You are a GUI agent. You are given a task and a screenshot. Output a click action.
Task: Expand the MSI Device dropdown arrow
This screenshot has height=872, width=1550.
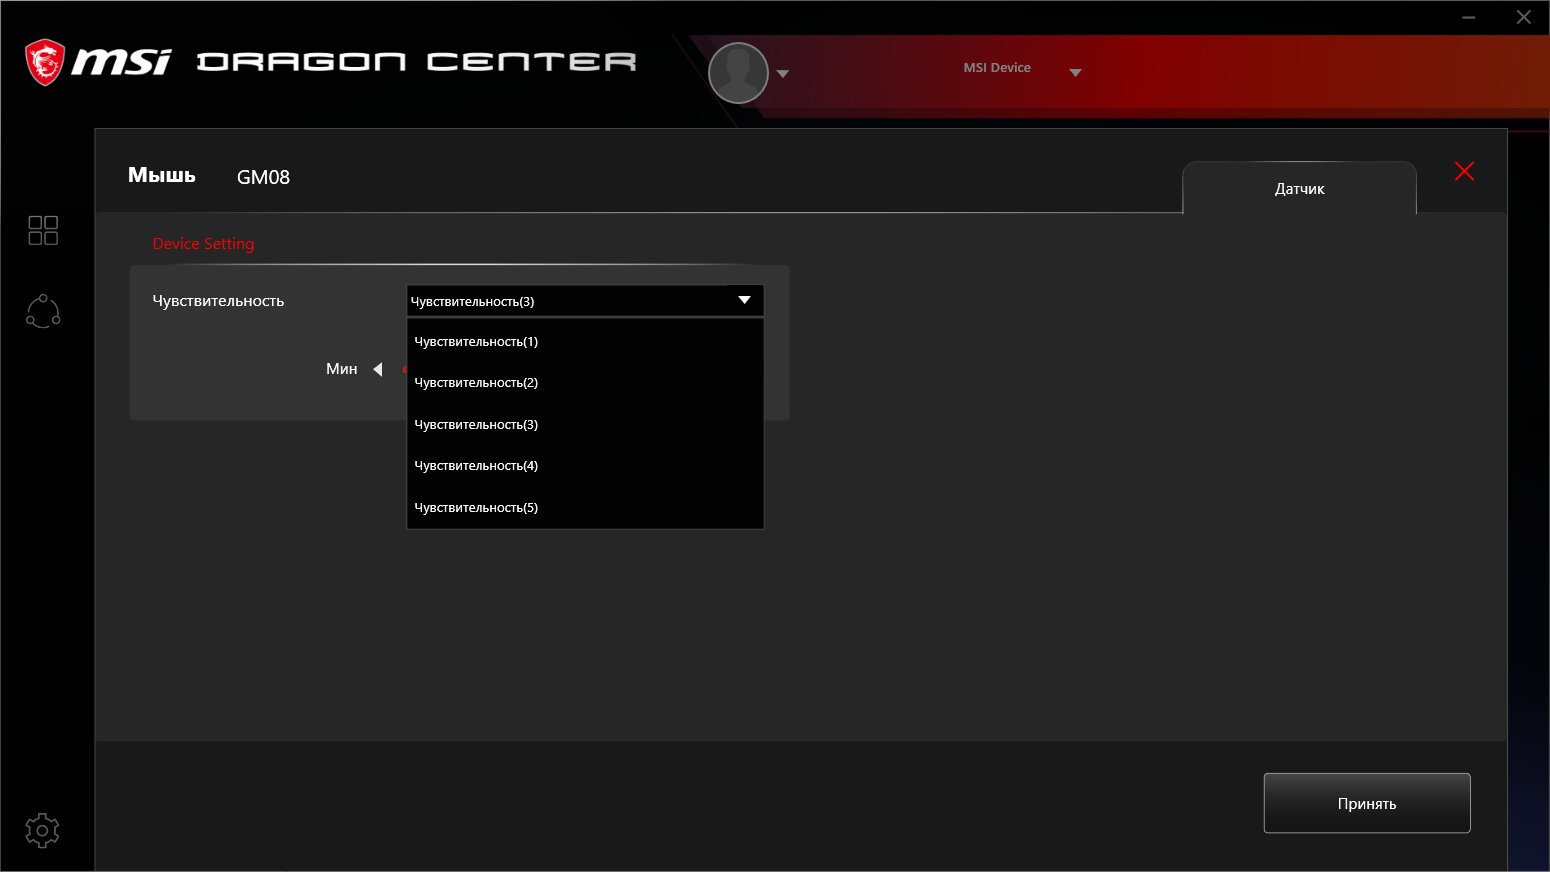tap(1076, 72)
